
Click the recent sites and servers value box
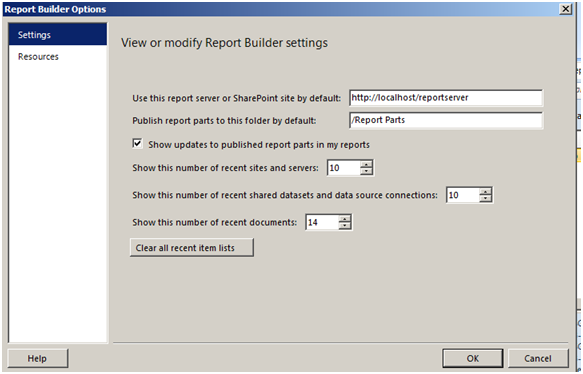click(x=344, y=168)
